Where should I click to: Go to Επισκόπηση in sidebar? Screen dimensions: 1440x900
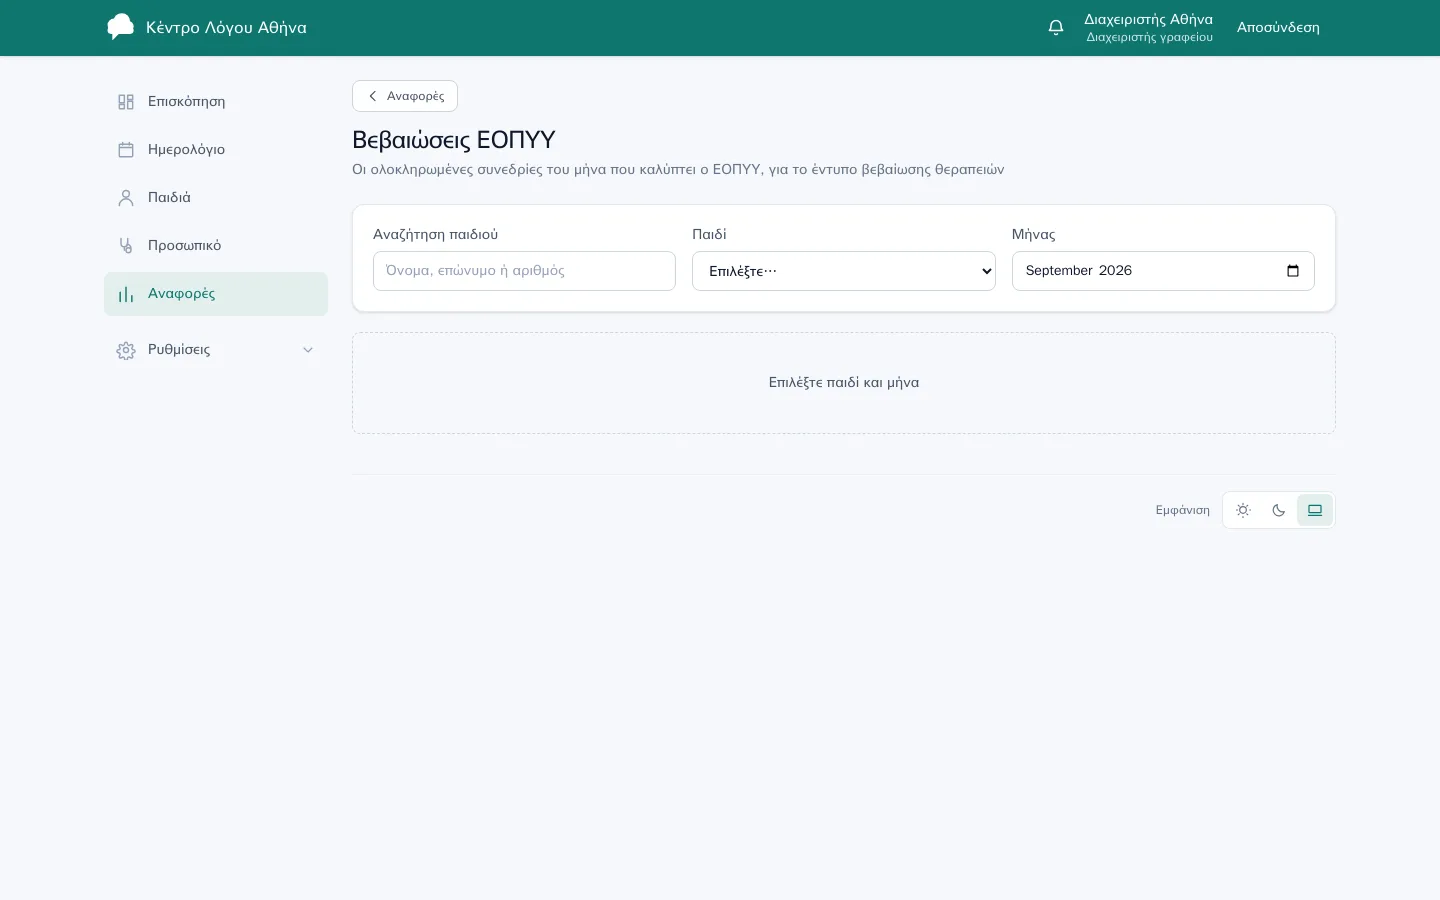click(x=216, y=102)
